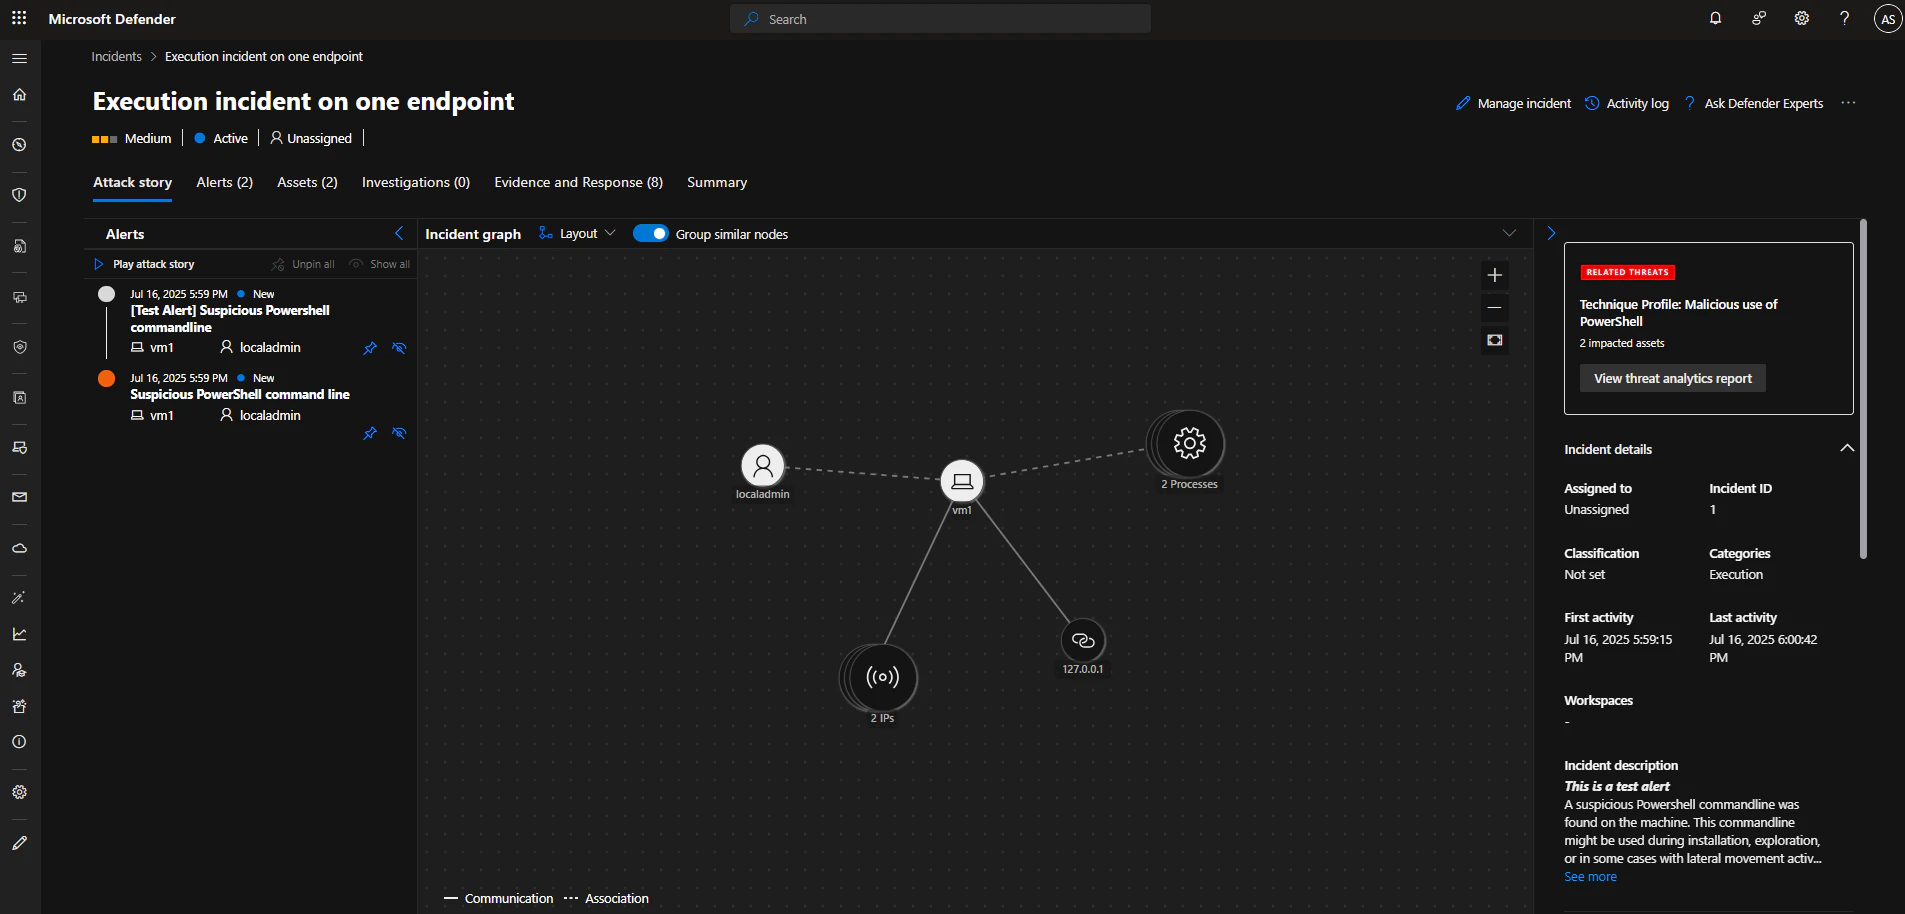
Task: Navigate to Incidents breadcrumb
Action: pyautogui.click(x=116, y=57)
